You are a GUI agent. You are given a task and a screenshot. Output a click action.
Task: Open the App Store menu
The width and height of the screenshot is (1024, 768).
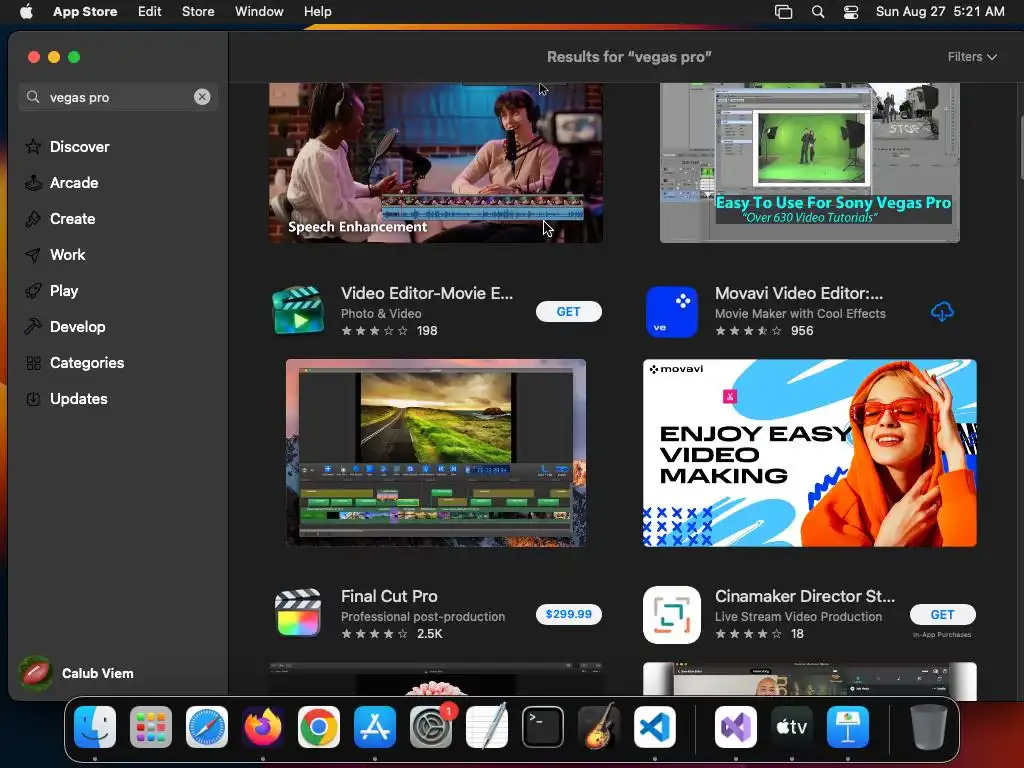click(85, 11)
